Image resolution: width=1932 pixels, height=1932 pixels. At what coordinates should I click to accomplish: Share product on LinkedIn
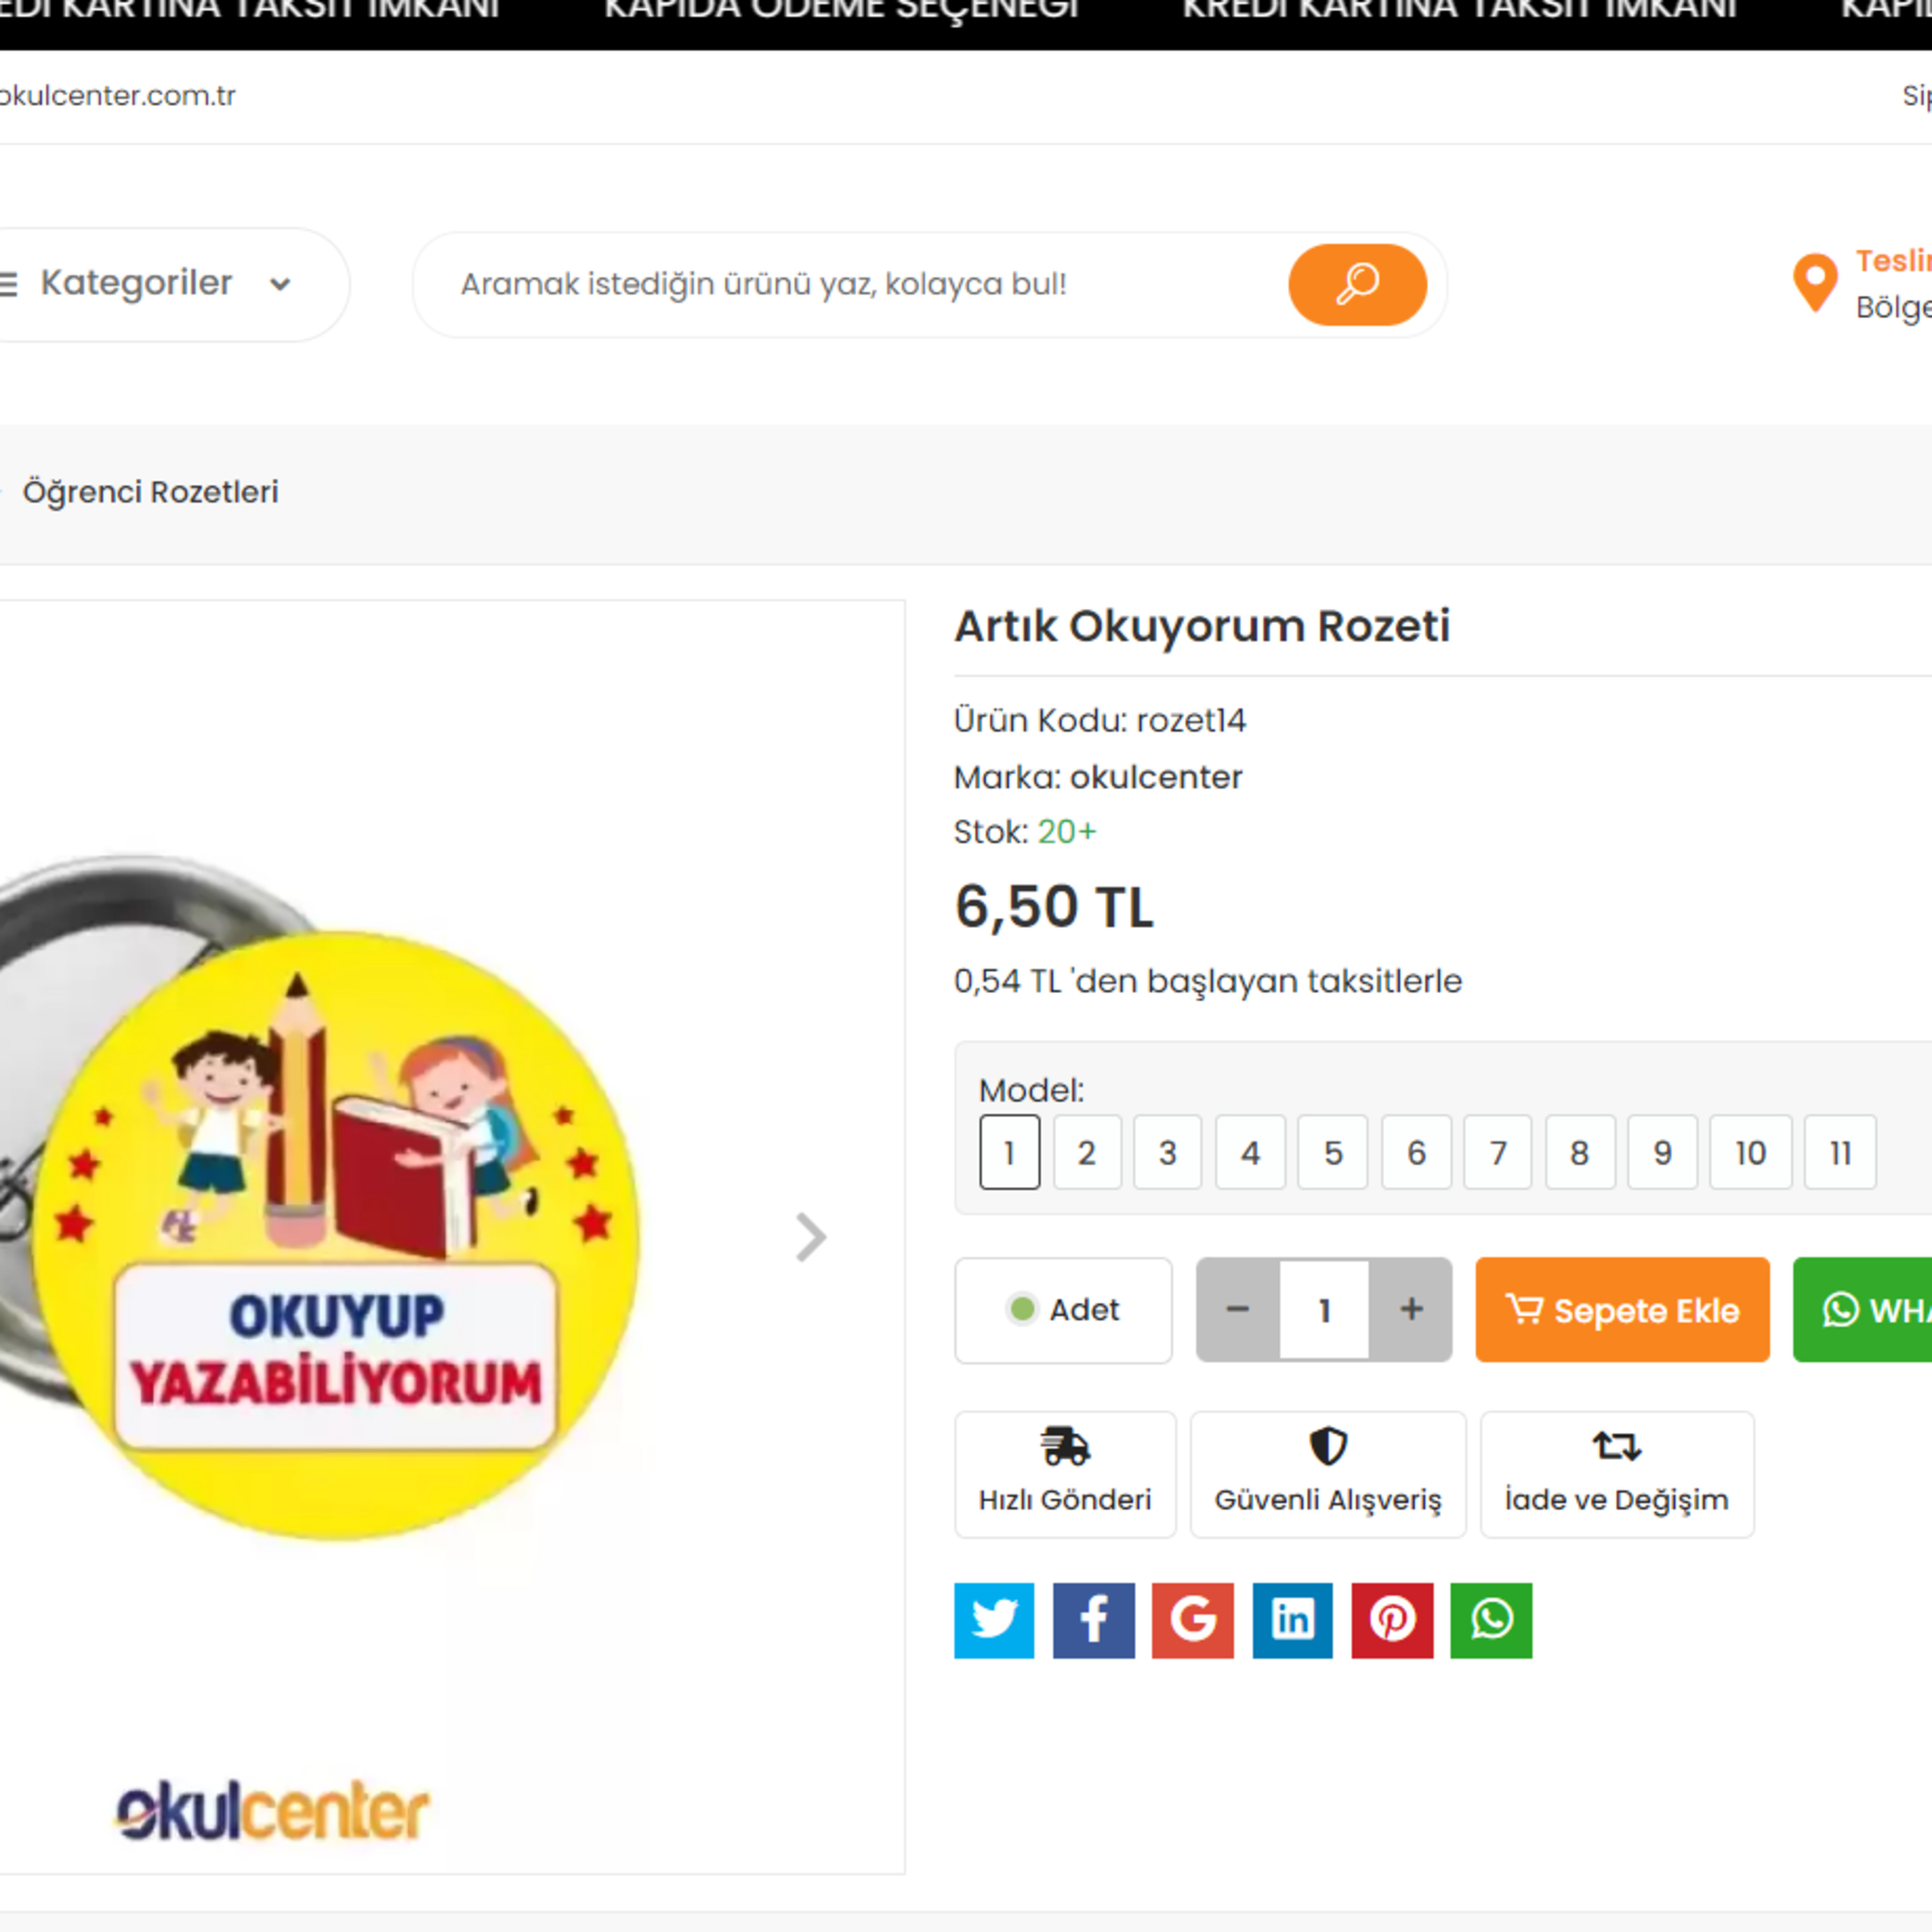(1292, 1620)
